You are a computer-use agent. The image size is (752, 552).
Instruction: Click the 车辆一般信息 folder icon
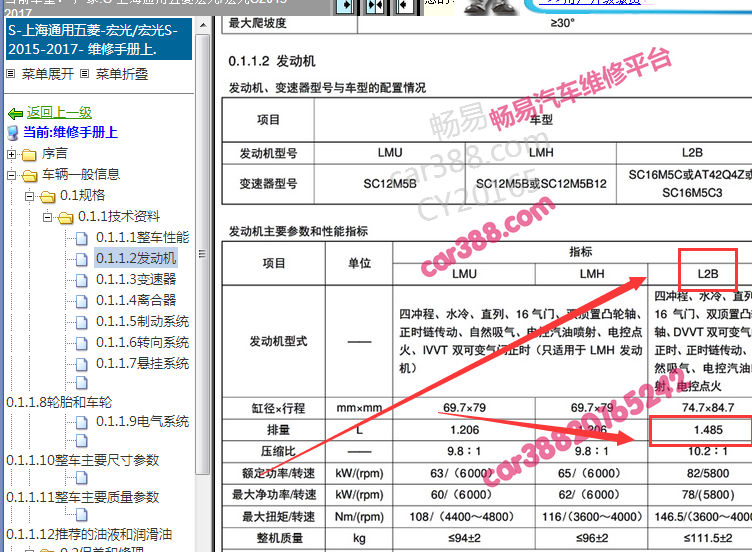[29, 176]
